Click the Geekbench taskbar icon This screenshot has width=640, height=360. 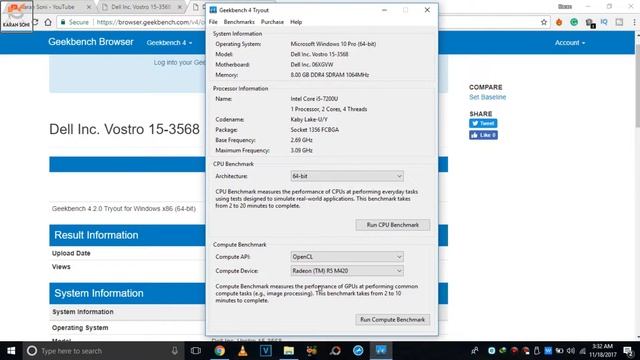pyautogui.click(x=381, y=351)
